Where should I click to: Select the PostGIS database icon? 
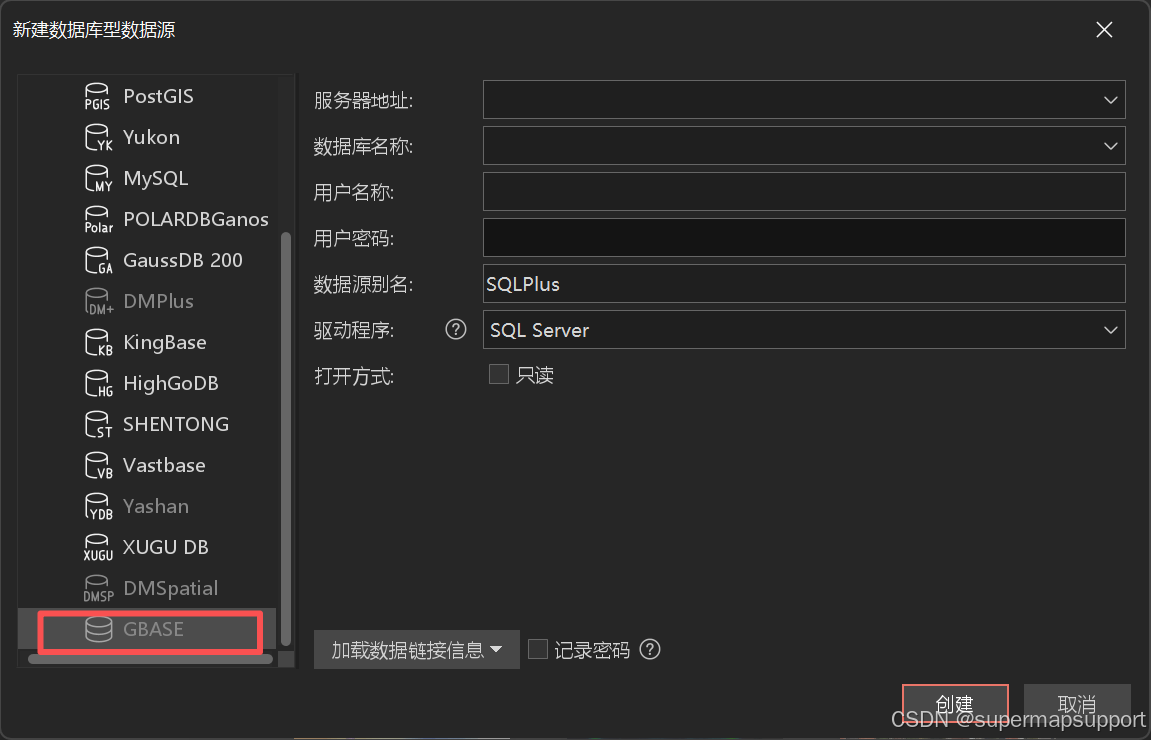coord(98,96)
